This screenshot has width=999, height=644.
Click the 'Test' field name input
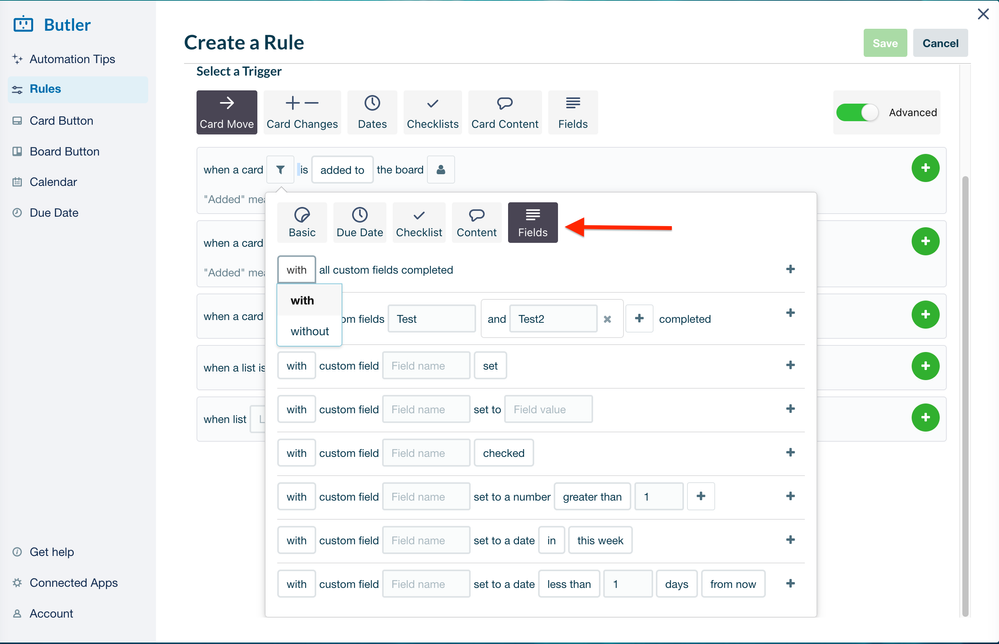(x=432, y=319)
